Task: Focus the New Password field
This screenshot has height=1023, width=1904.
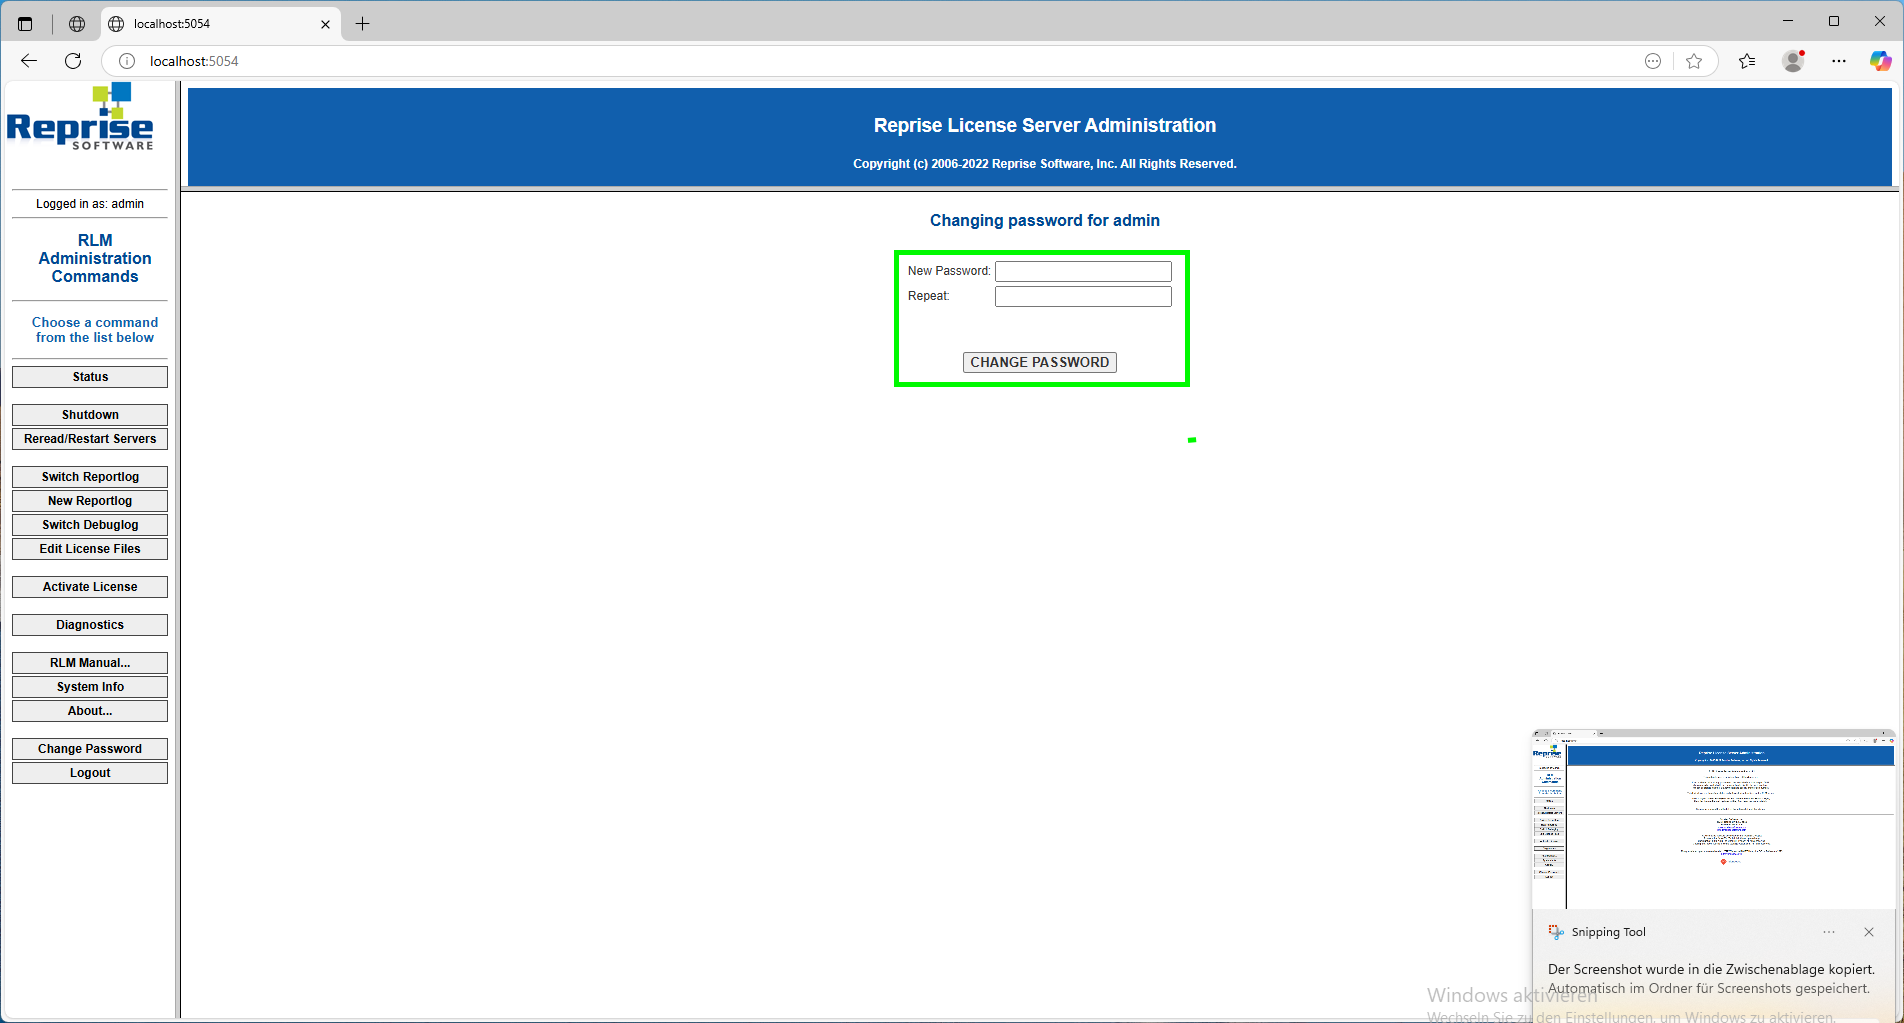Action: point(1083,271)
